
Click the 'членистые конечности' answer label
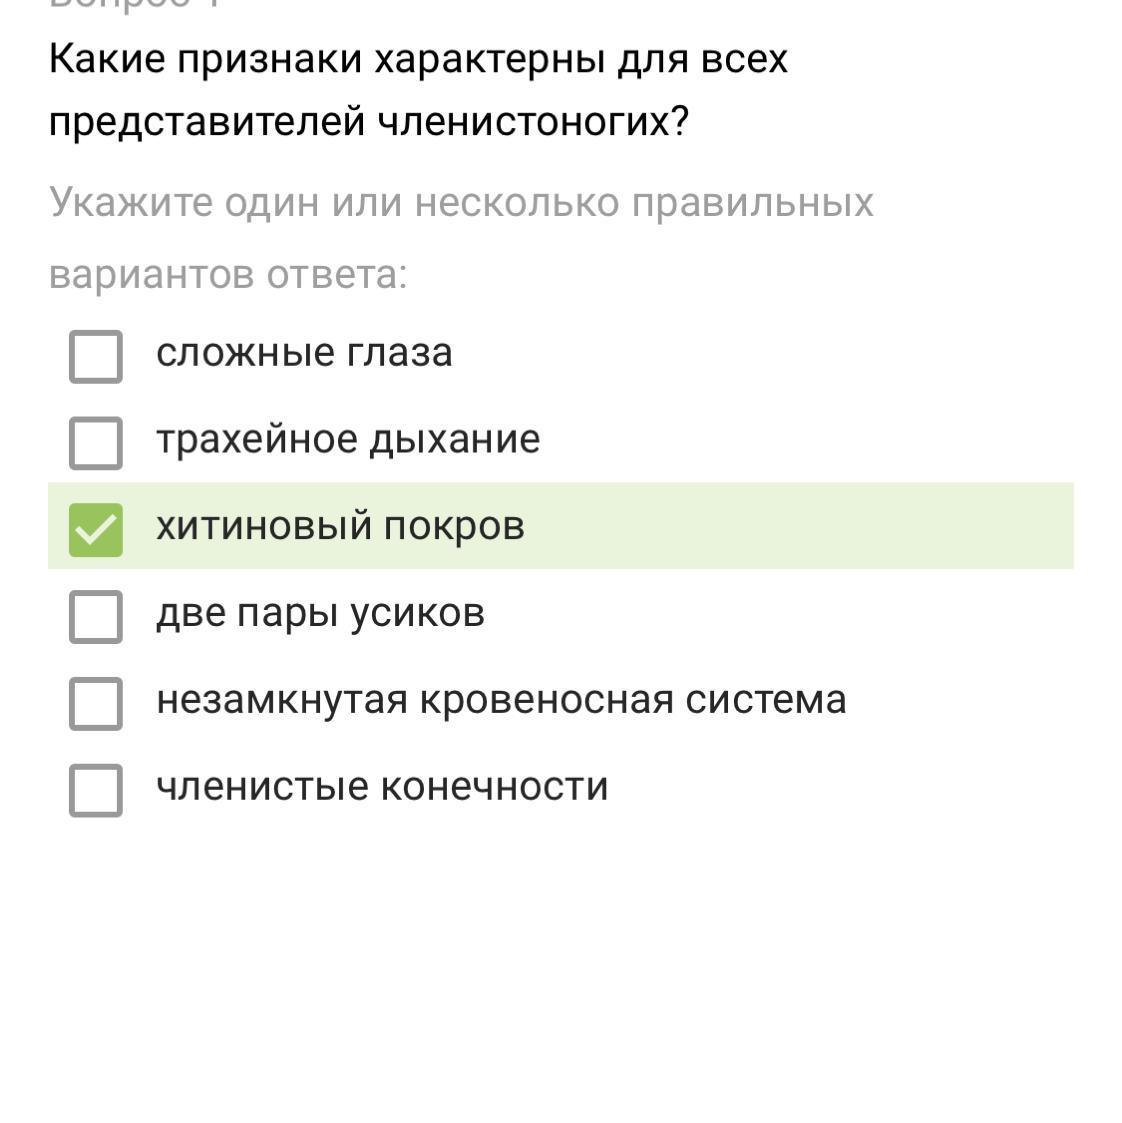tap(382, 787)
